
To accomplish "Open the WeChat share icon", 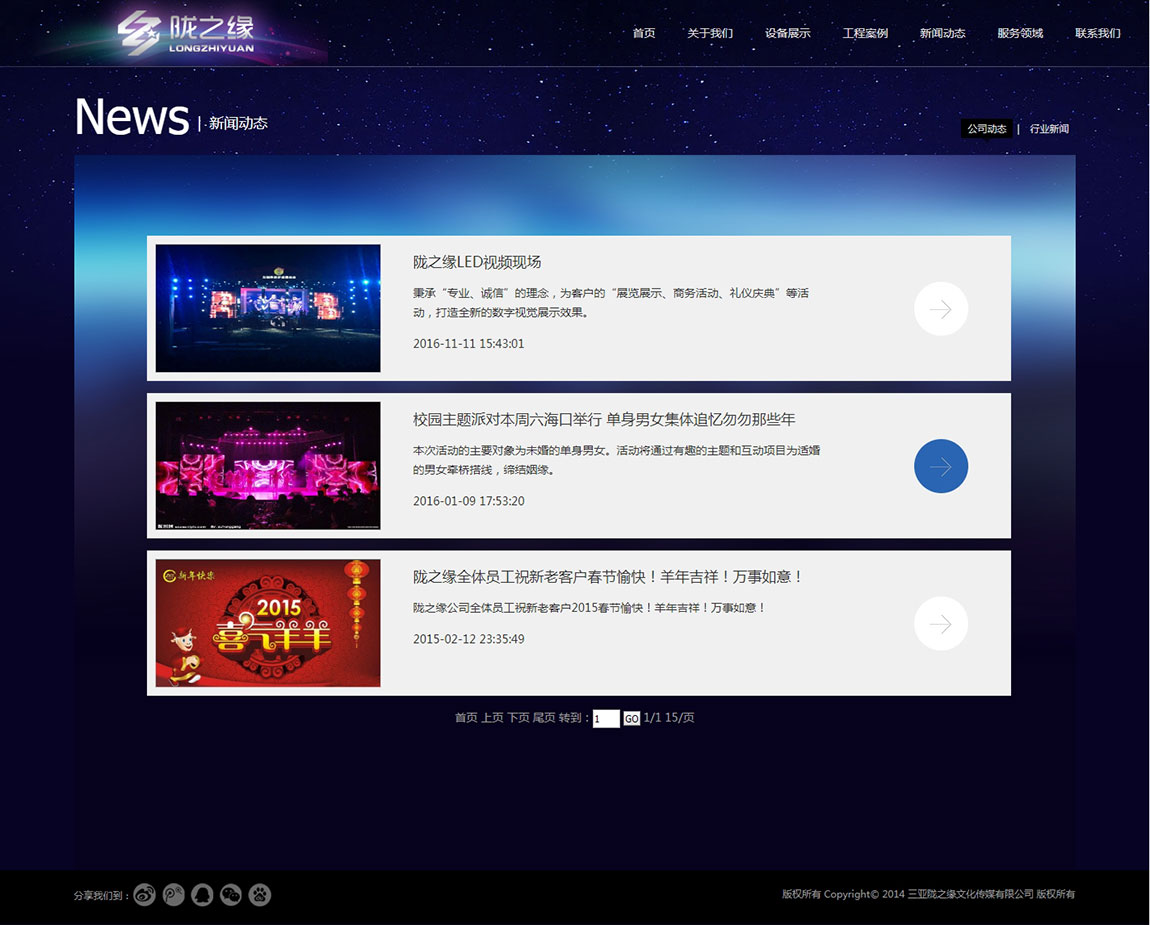I will 231,895.
